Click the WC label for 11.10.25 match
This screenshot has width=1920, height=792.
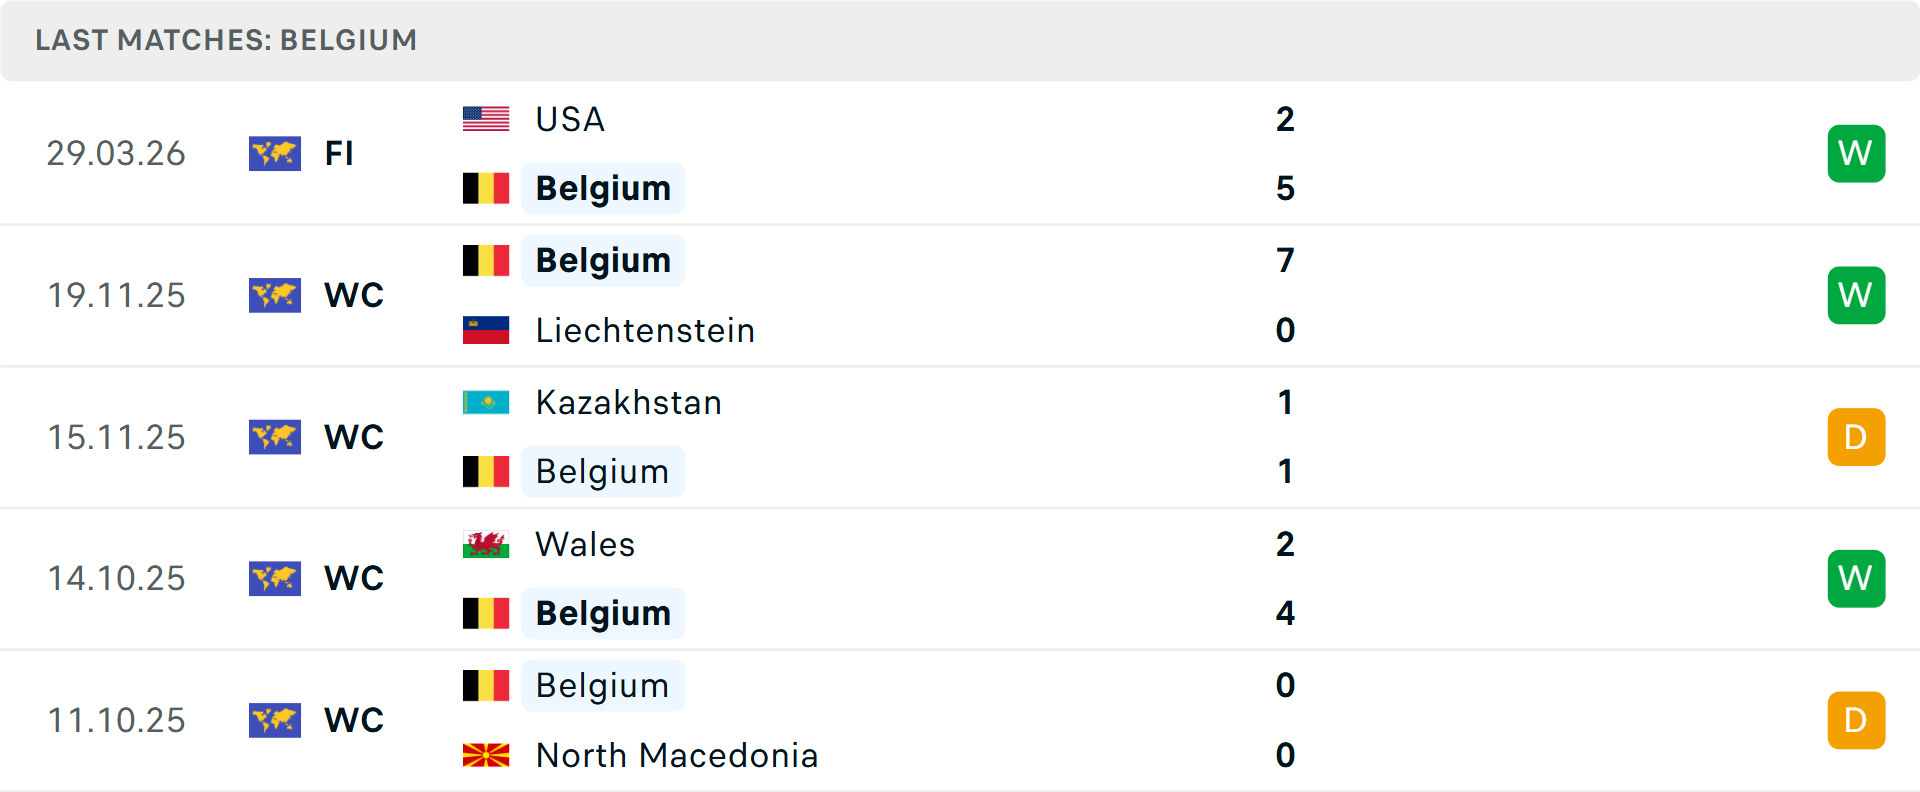coord(354,720)
